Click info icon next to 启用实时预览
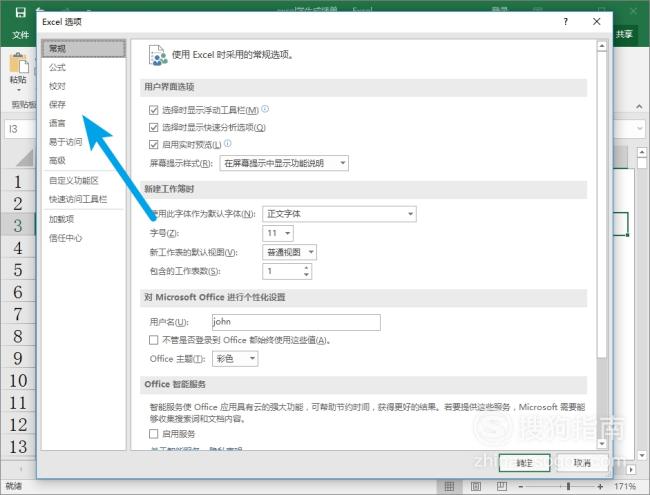 (228, 143)
